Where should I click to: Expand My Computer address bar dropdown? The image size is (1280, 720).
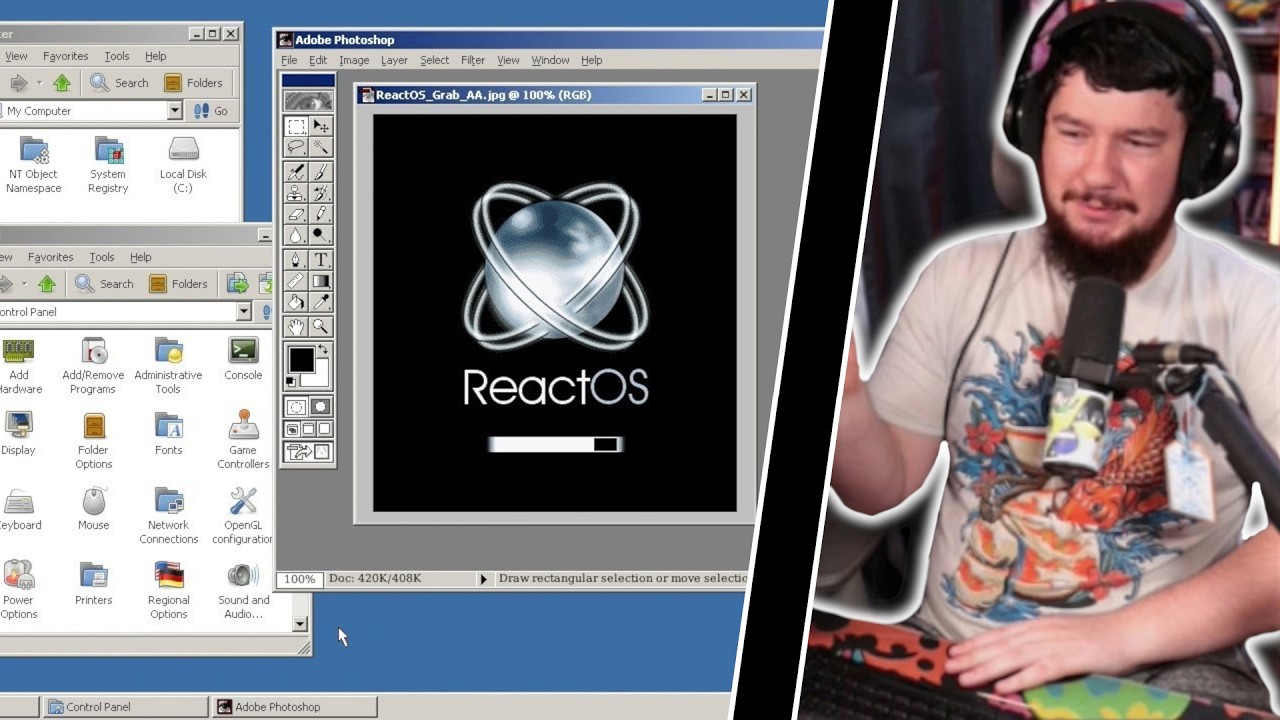tap(175, 111)
